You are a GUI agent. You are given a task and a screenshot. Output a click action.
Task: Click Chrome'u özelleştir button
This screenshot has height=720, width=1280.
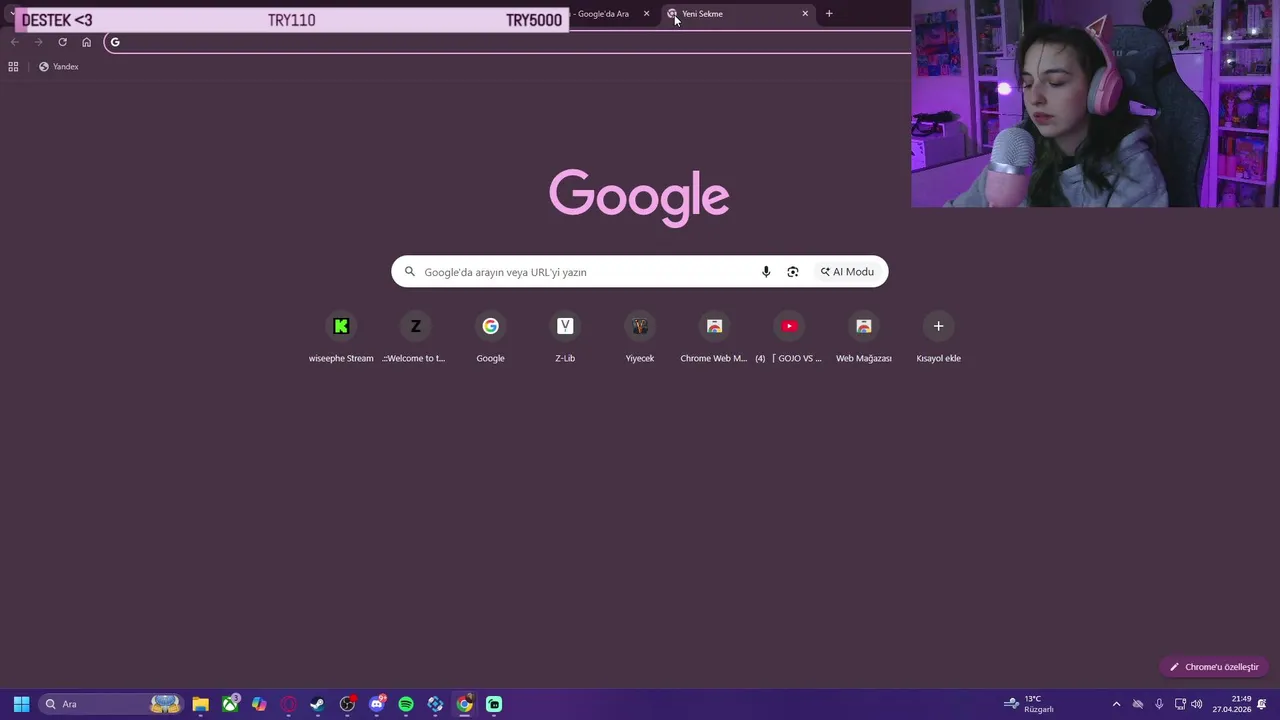1215,667
